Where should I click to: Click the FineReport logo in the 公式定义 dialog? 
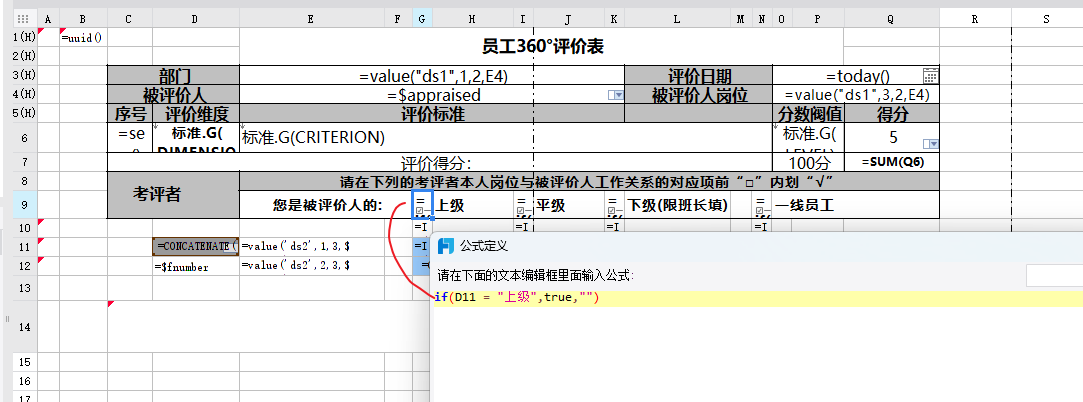(446, 246)
